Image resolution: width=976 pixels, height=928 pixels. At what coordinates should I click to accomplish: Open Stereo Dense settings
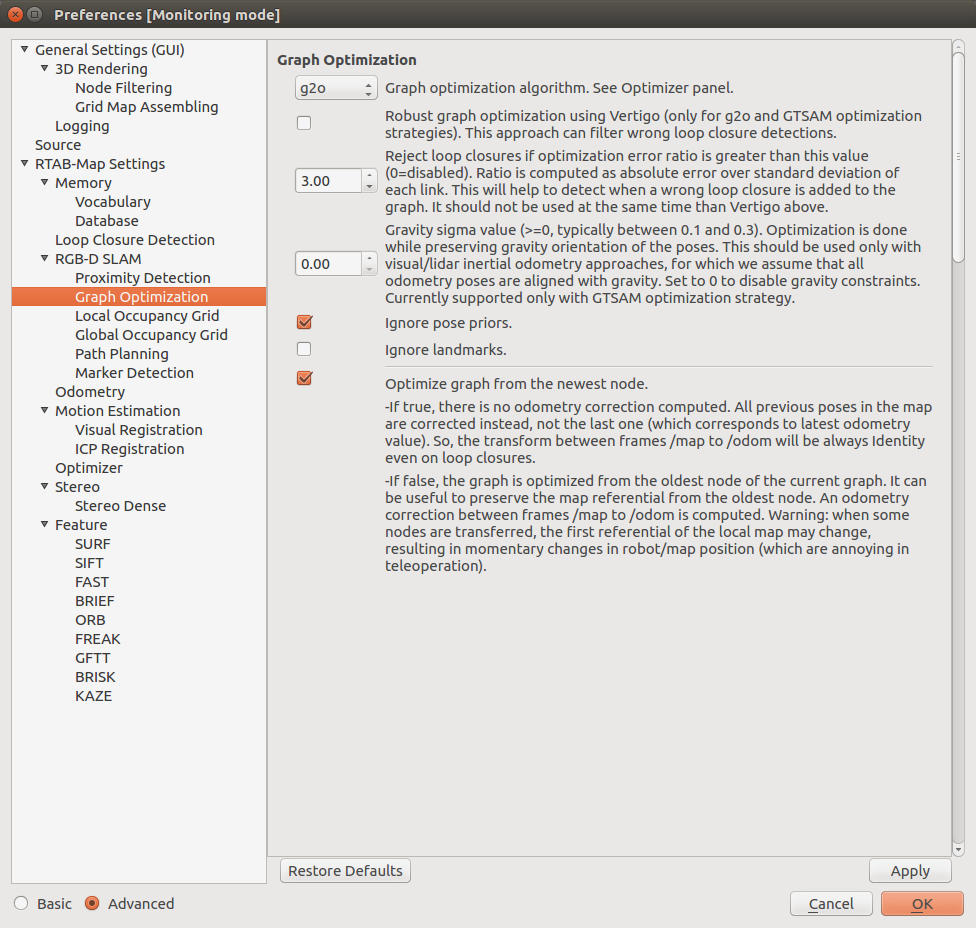pyautogui.click(x=120, y=505)
